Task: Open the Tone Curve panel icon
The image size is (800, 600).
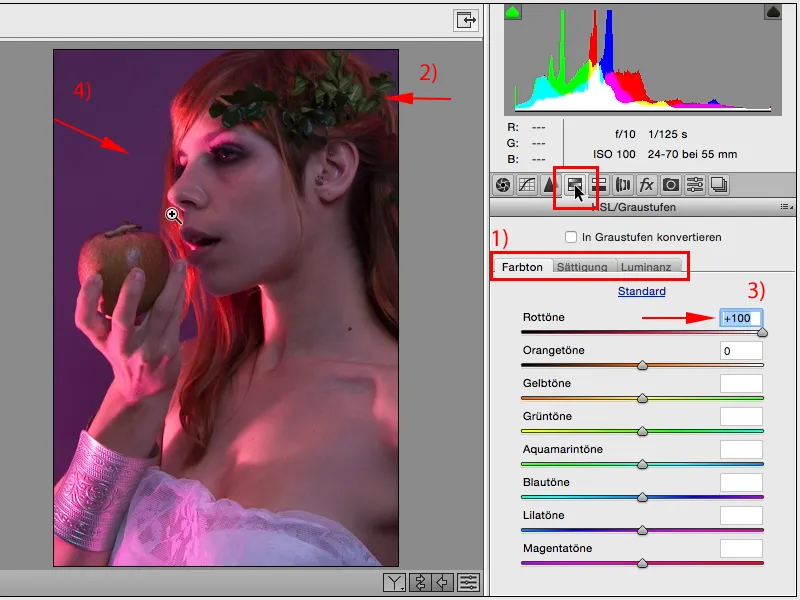Action: (x=527, y=185)
